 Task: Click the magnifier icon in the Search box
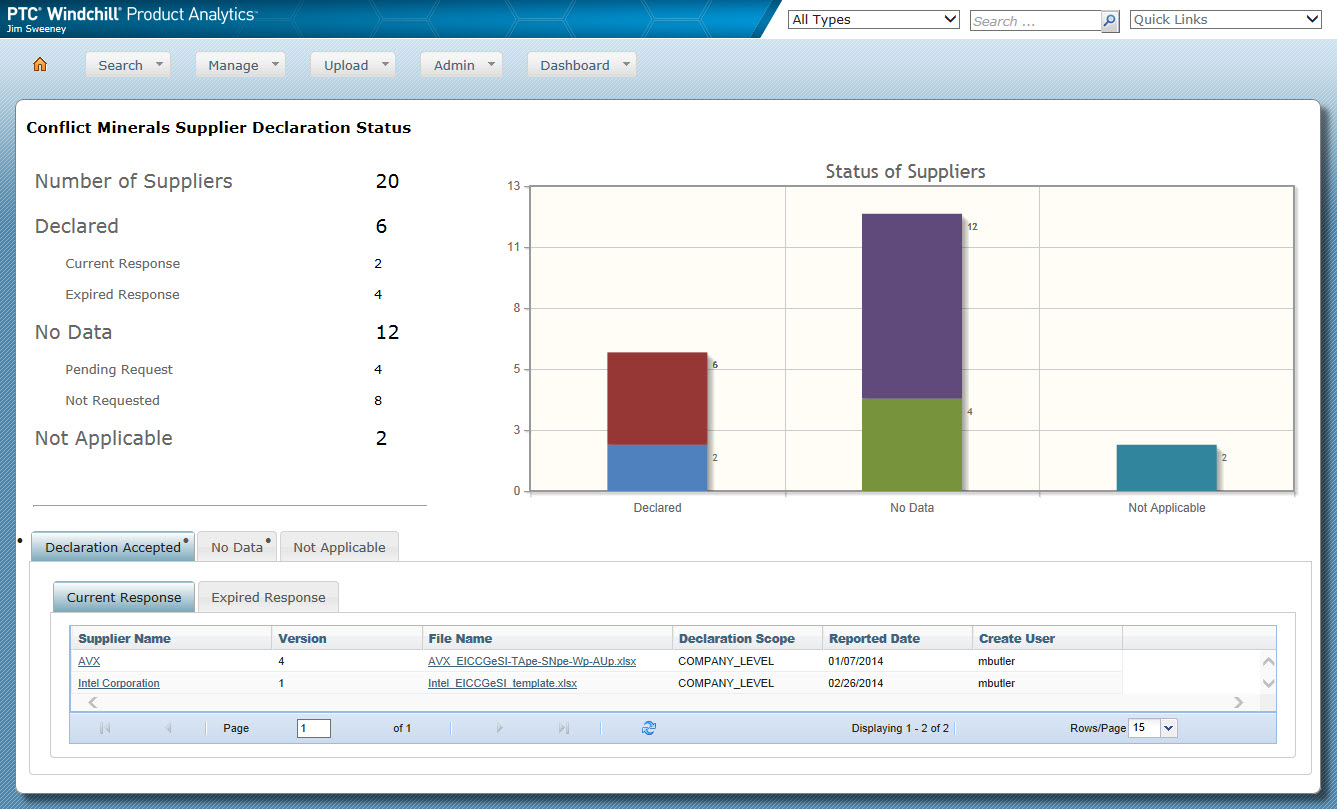click(1109, 19)
